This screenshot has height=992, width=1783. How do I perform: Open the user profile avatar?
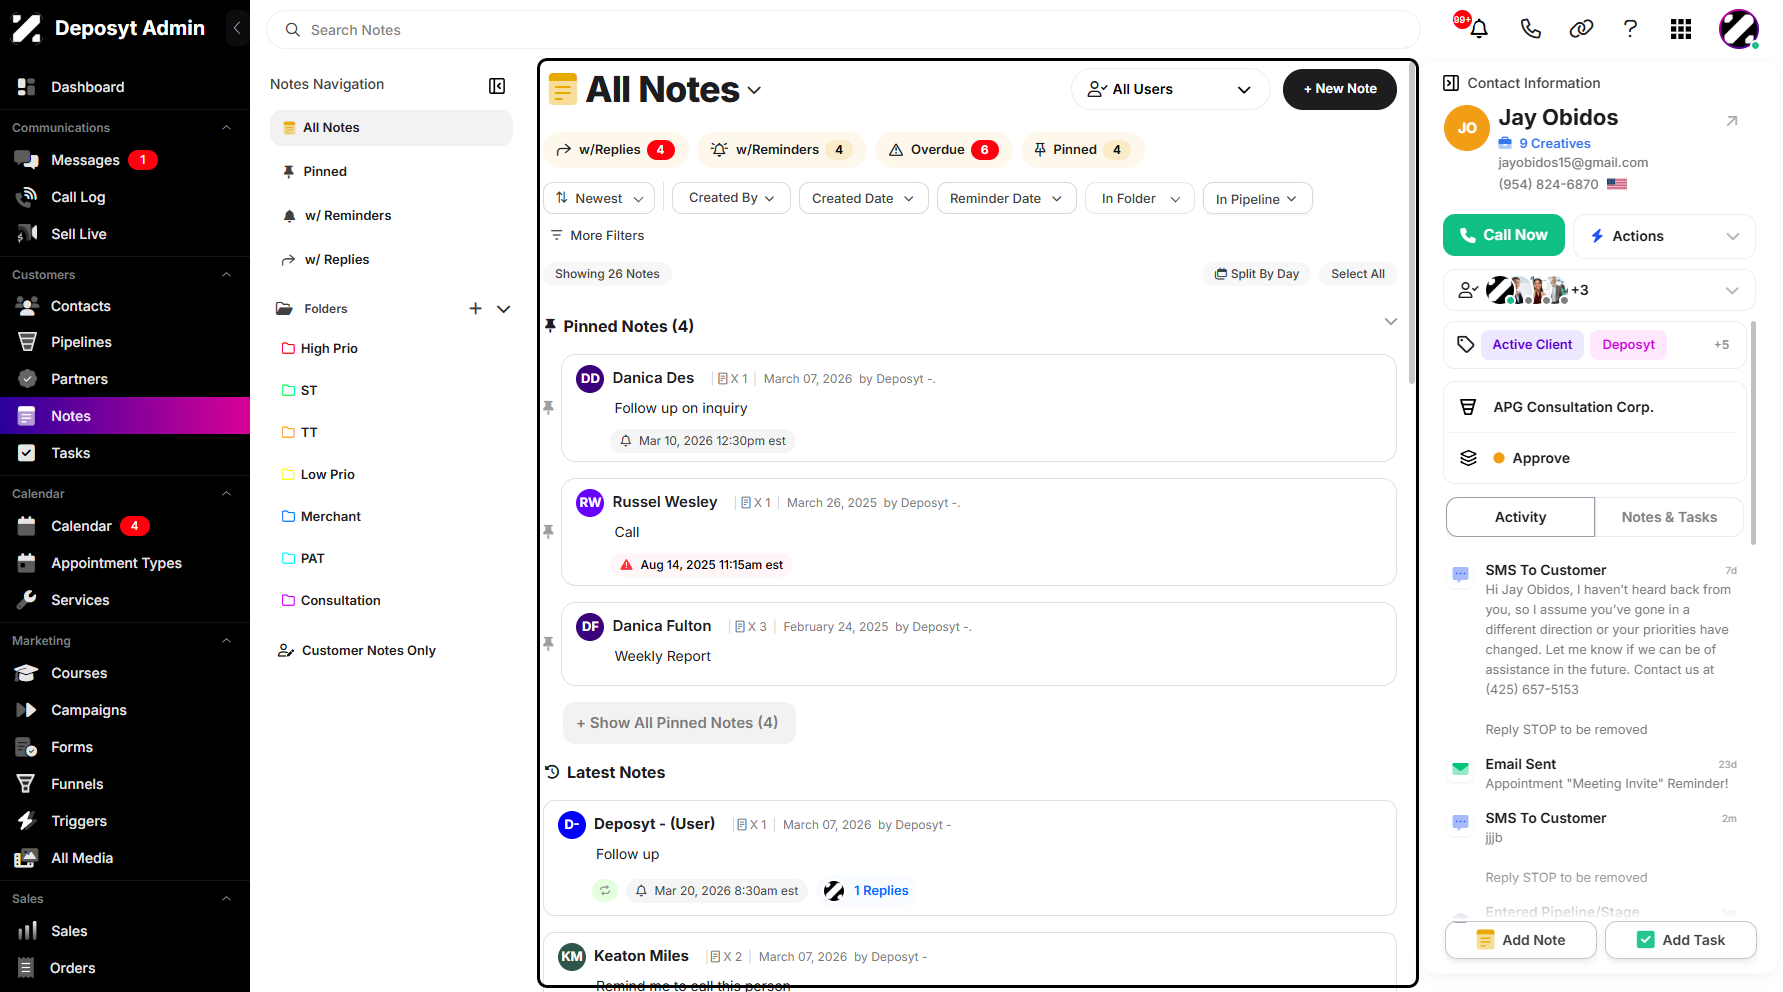click(1739, 29)
